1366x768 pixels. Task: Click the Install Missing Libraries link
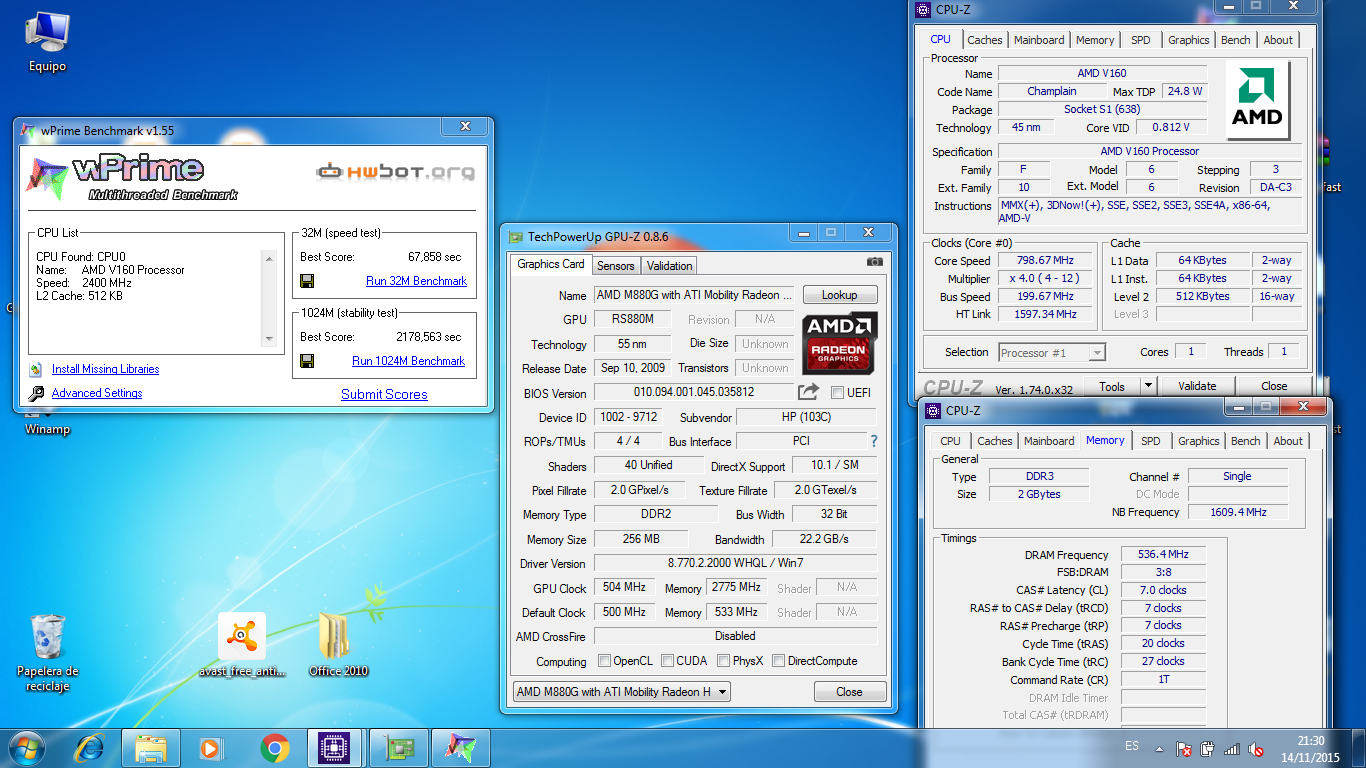point(105,369)
